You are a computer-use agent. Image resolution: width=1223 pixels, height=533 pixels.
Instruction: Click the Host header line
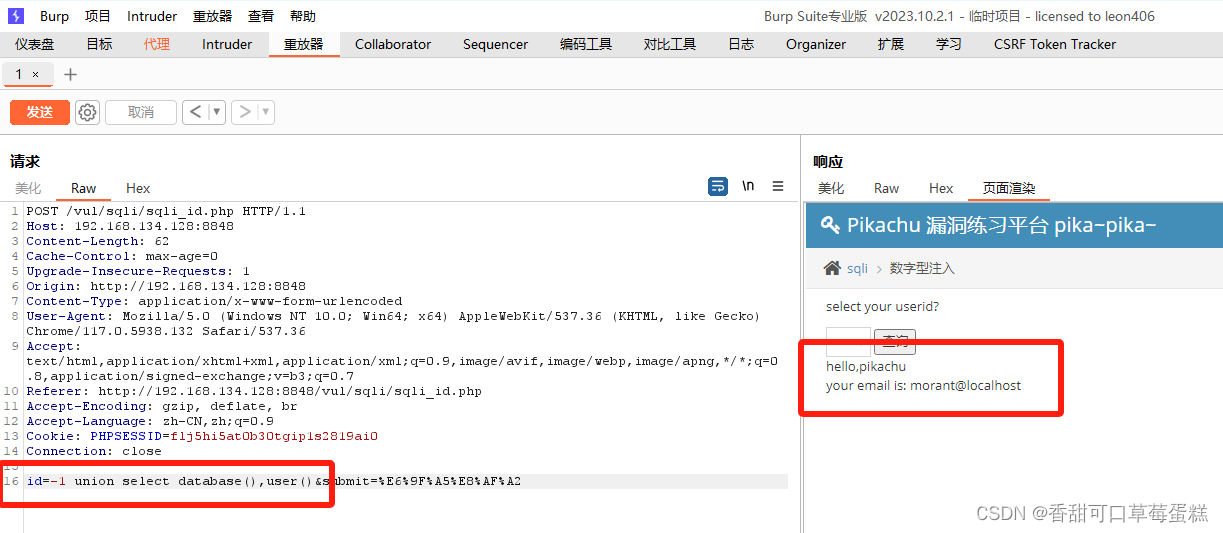[x=130, y=226]
